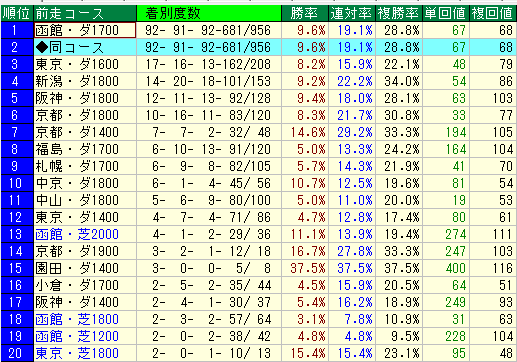Select the highlighted ◆同コース row
The height and width of the screenshot is (362, 517).
(259, 47)
